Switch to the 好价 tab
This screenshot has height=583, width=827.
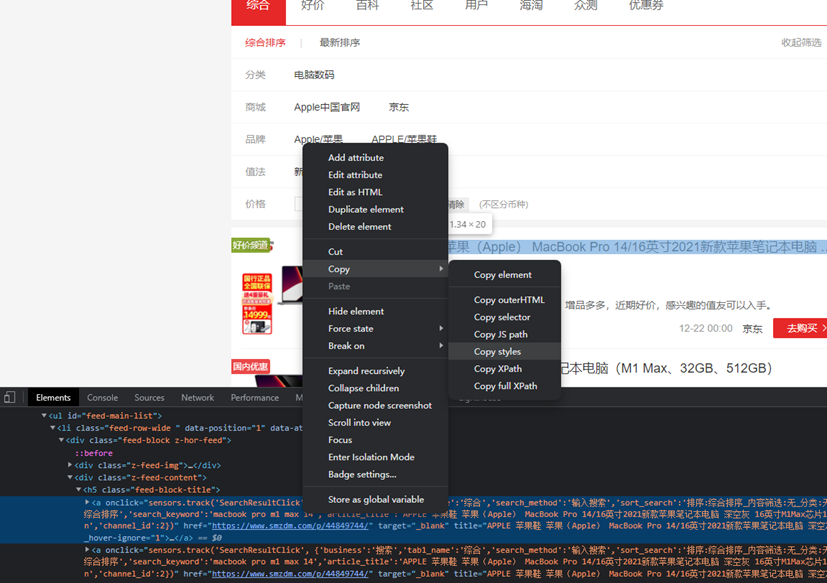click(x=313, y=6)
